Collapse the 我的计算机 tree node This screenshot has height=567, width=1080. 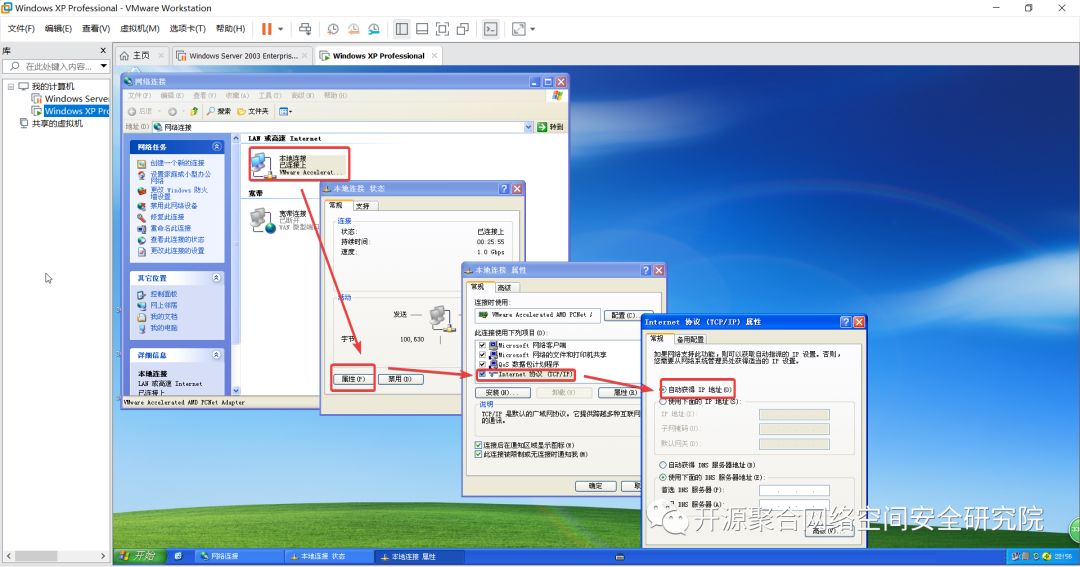(x=11, y=87)
